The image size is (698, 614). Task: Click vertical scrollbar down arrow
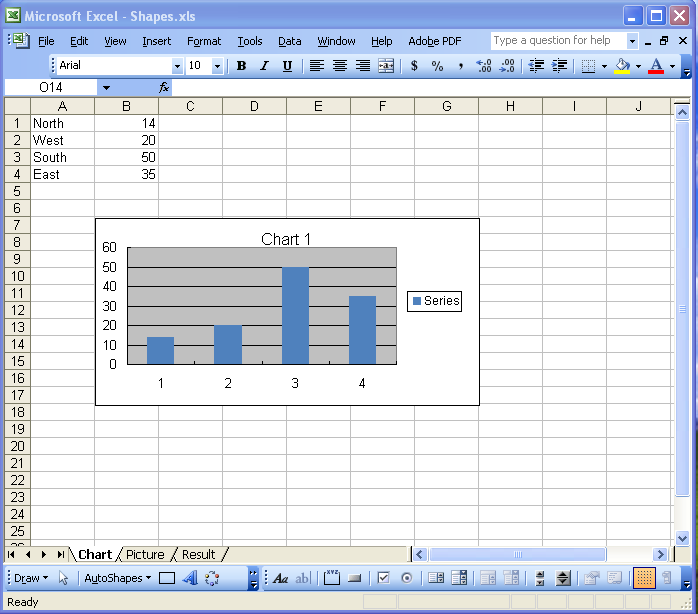682,538
